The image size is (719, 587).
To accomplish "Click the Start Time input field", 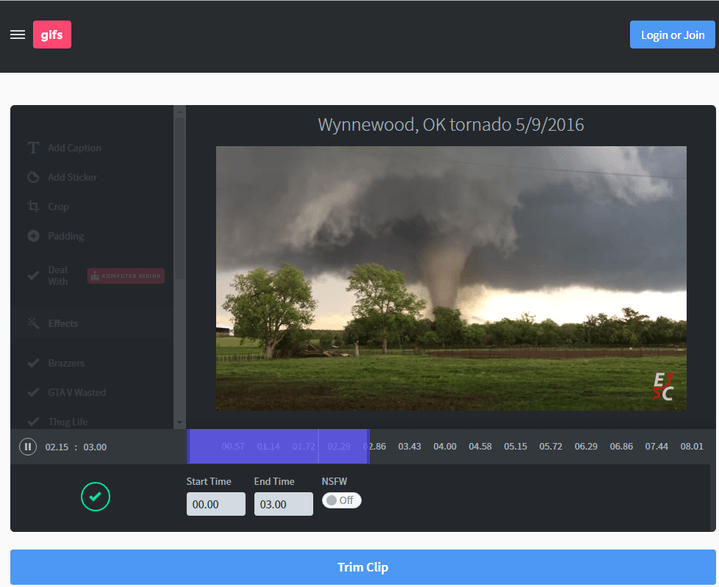I will (215, 505).
